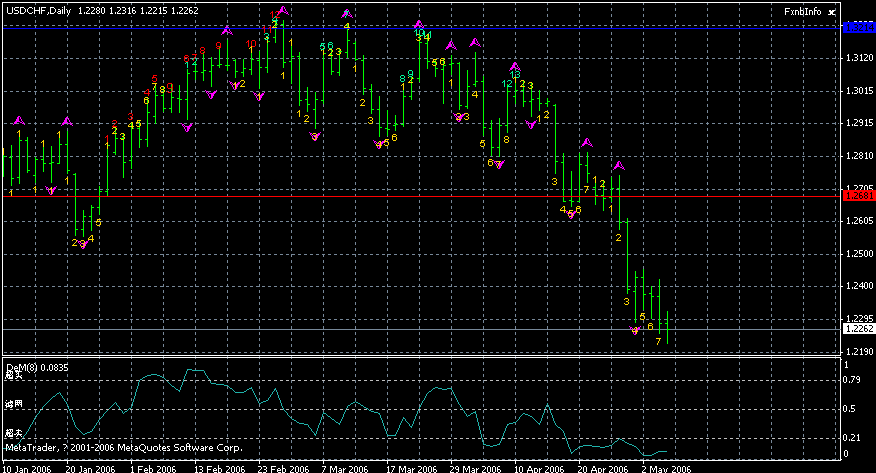Select the red horizontal support line

(400, 197)
